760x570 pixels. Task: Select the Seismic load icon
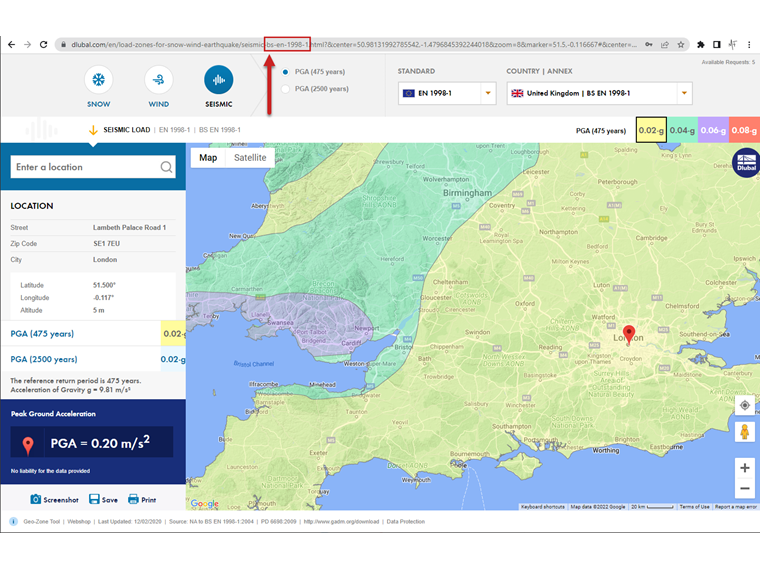click(219, 79)
